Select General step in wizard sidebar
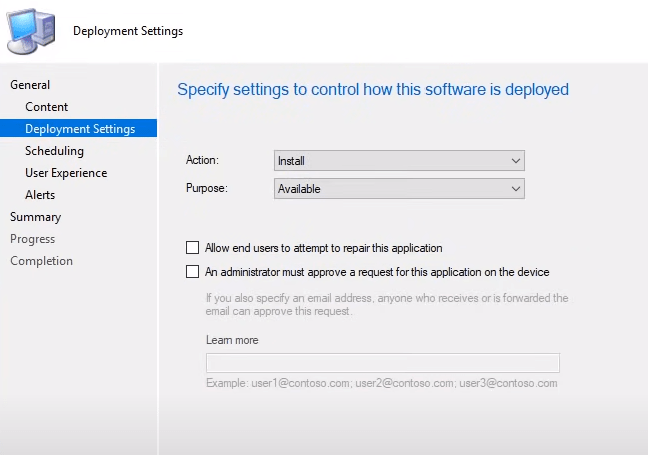This screenshot has height=455, width=648. 30,85
